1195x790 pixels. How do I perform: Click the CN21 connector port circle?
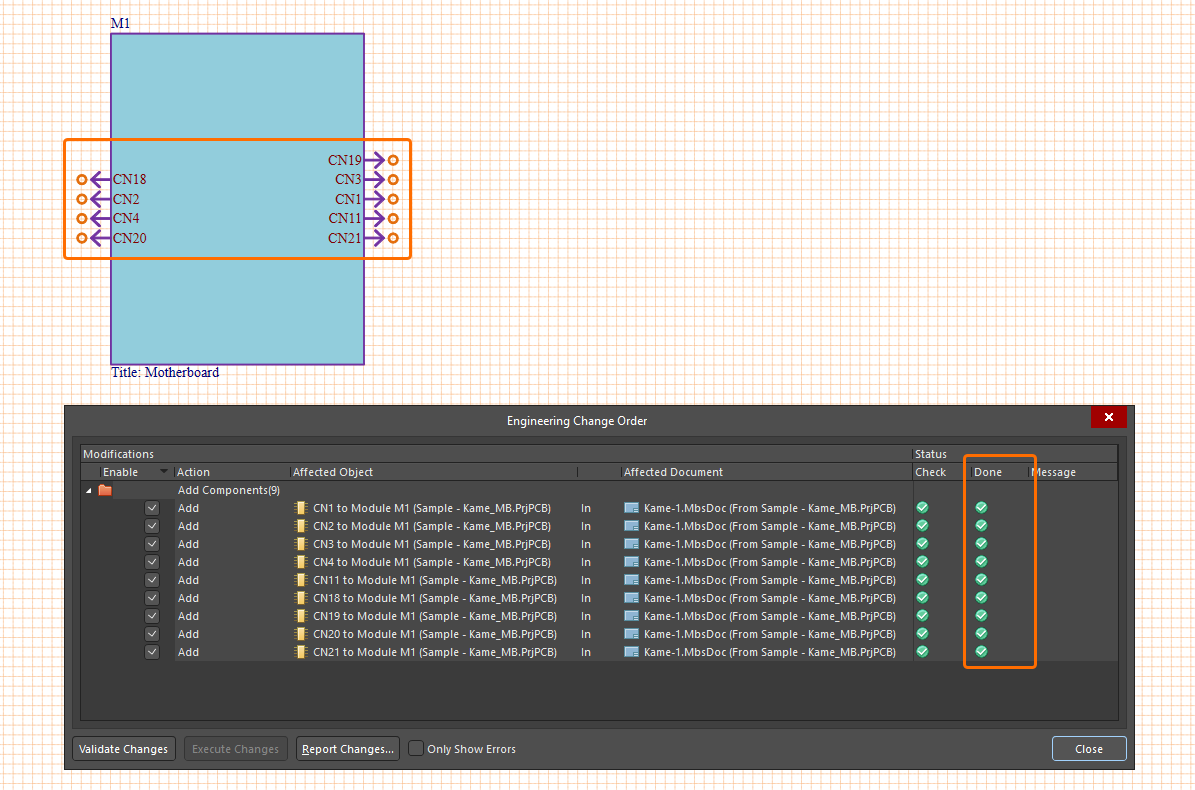[x=393, y=238]
